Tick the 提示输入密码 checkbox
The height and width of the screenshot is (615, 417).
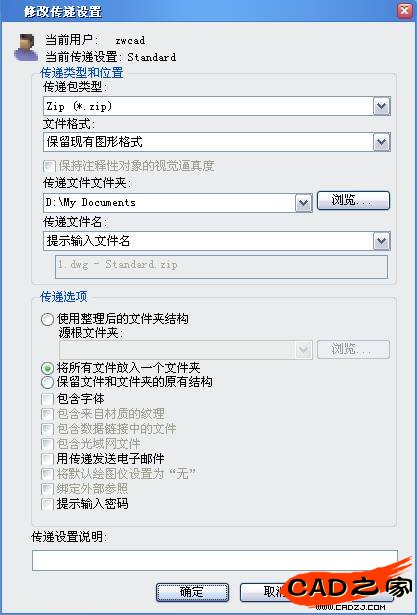point(47,504)
